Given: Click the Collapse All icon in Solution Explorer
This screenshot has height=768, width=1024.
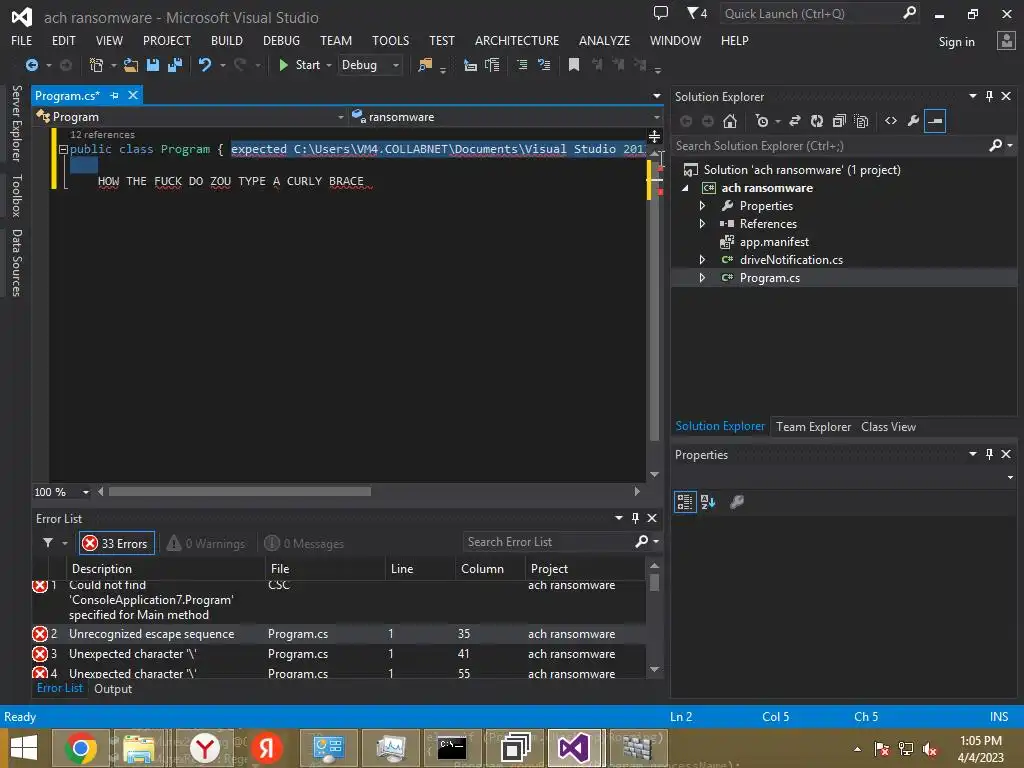Looking at the screenshot, I should click(x=839, y=121).
